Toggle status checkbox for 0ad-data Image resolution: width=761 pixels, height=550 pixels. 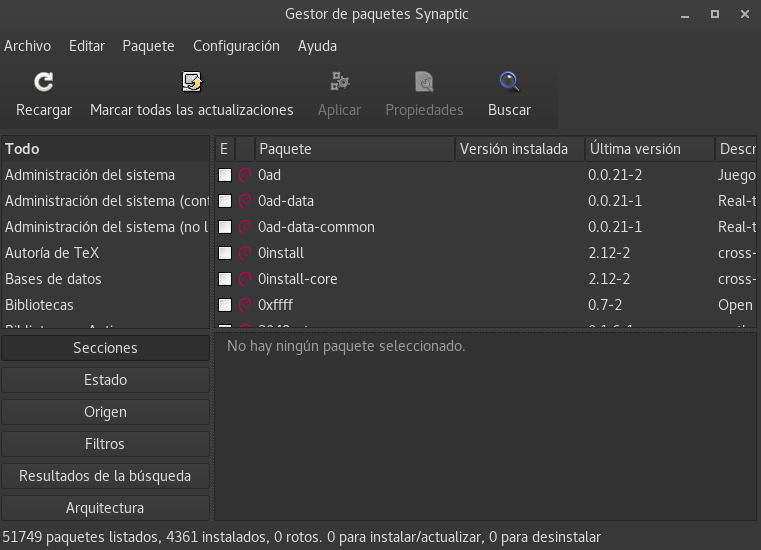click(225, 201)
